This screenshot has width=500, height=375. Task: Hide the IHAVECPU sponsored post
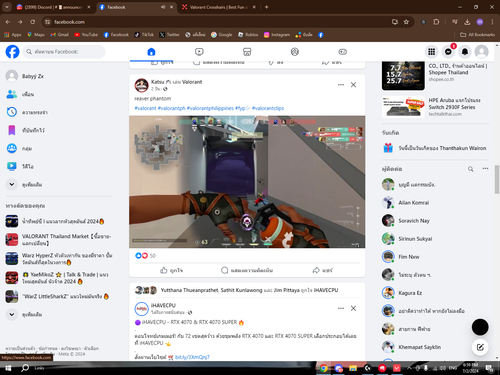pos(353,308)
